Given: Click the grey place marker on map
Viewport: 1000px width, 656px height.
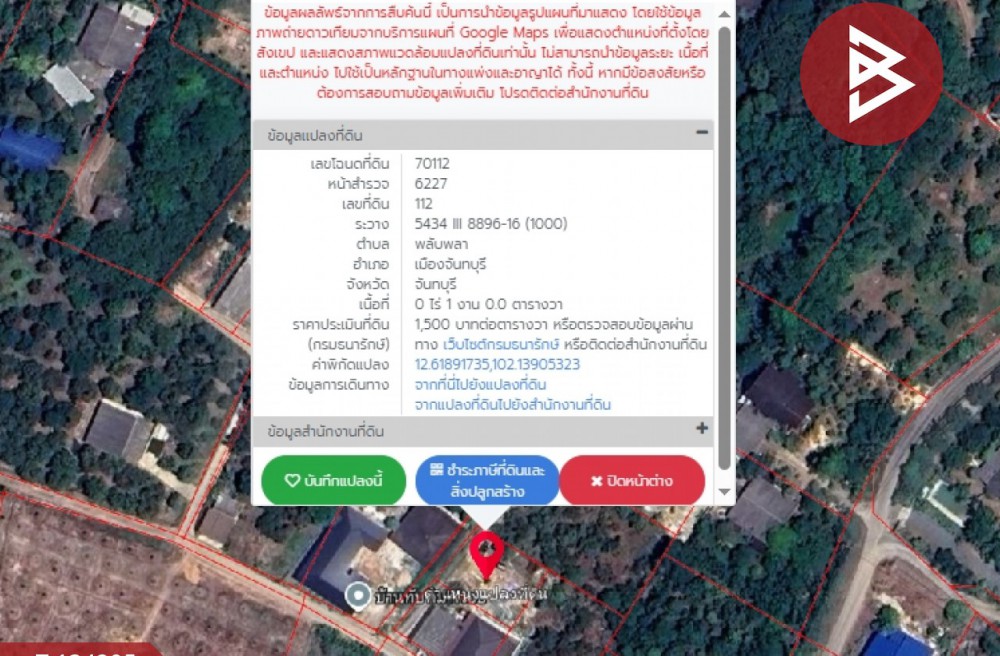Looking at the screenshot, I should [x=358, y=597].
